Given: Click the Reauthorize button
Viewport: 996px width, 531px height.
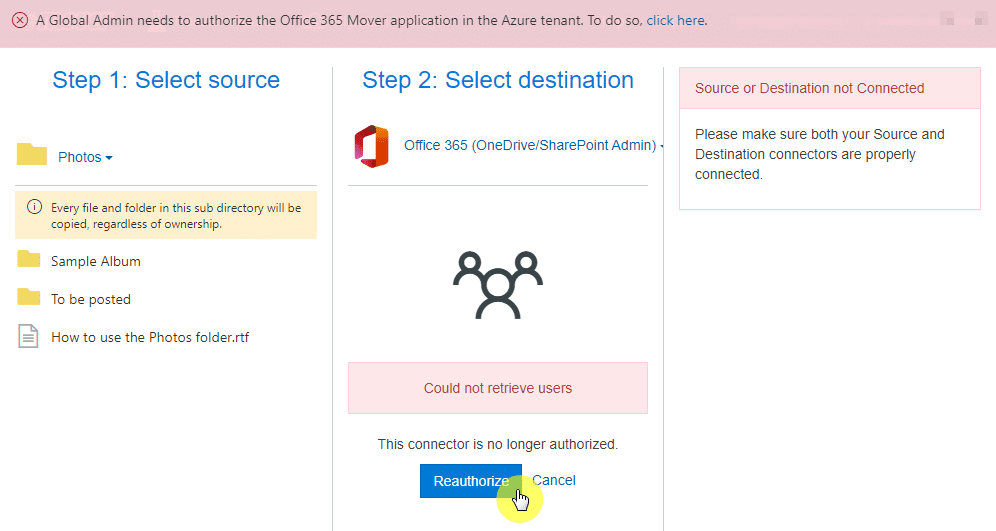Looking at the screenshot, I should [x=471, y=481].
